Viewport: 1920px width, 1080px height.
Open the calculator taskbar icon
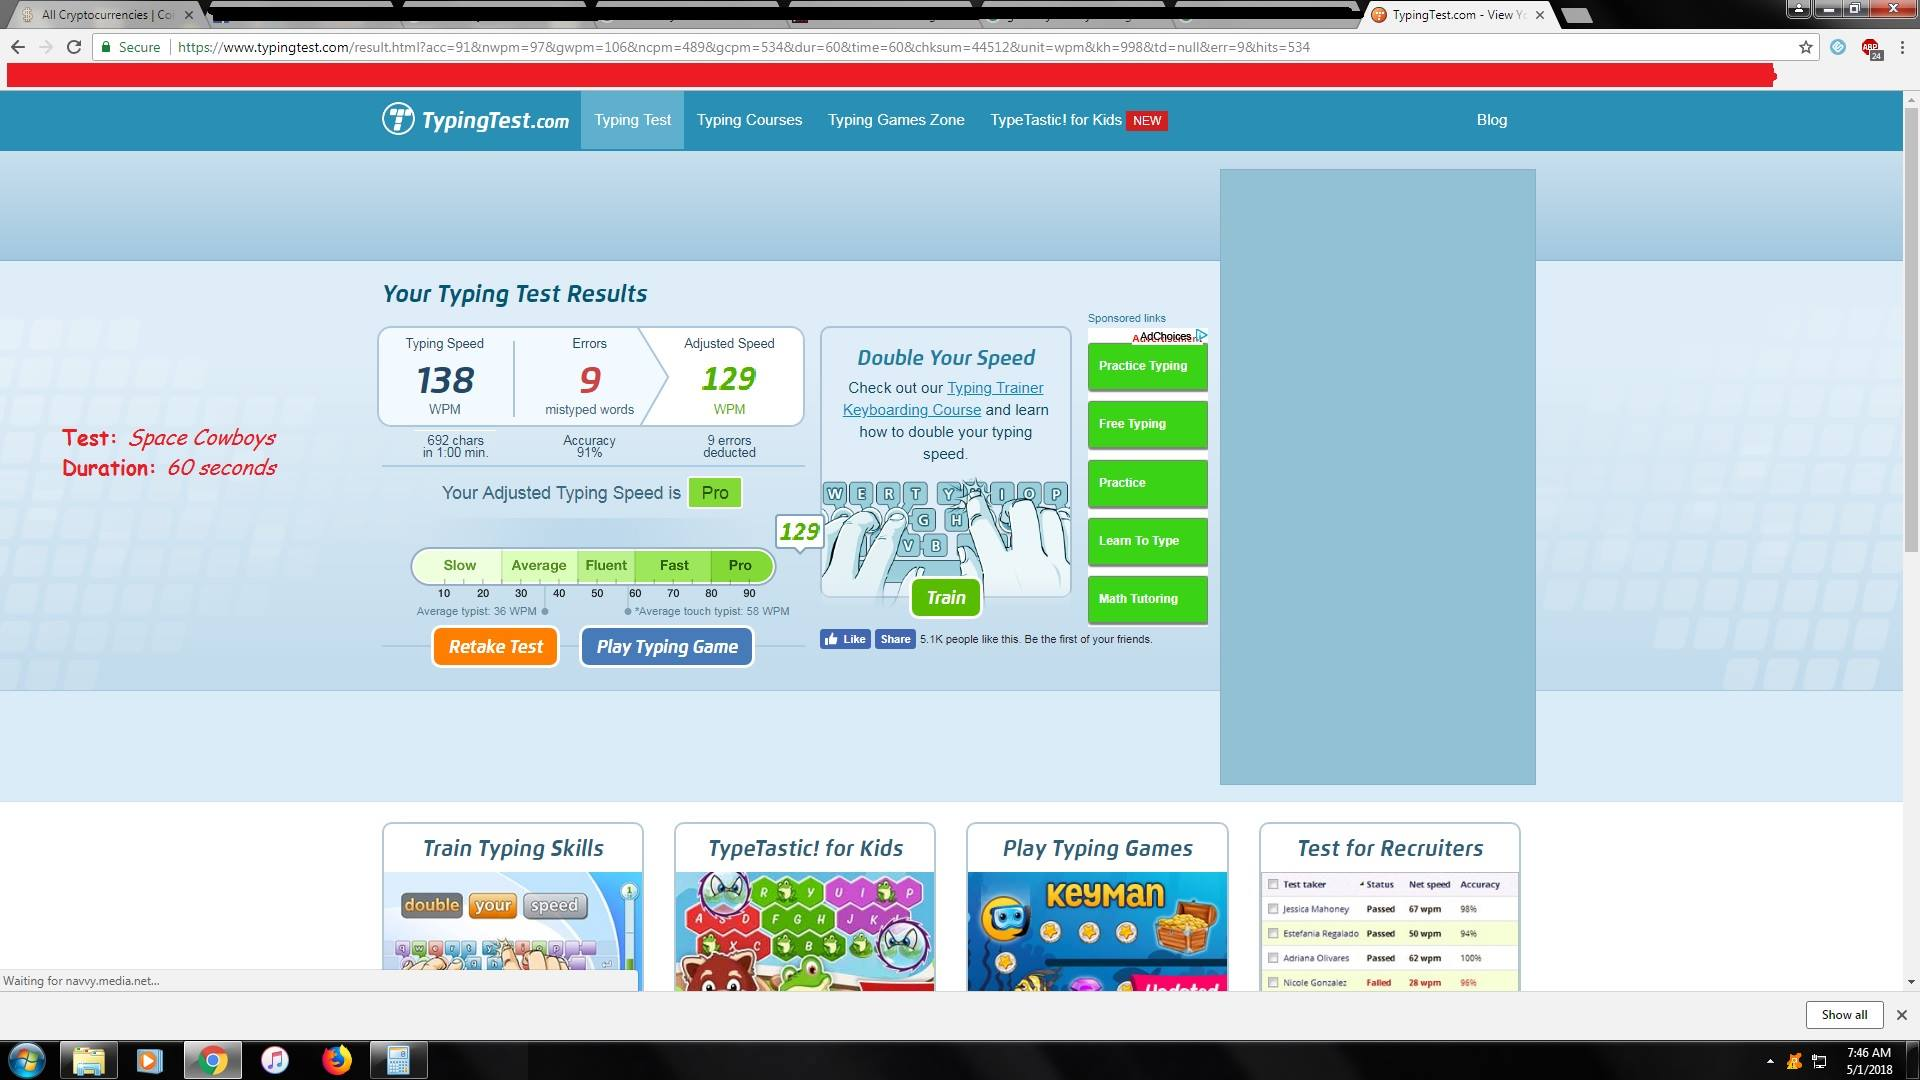[x=399, y=1060]
